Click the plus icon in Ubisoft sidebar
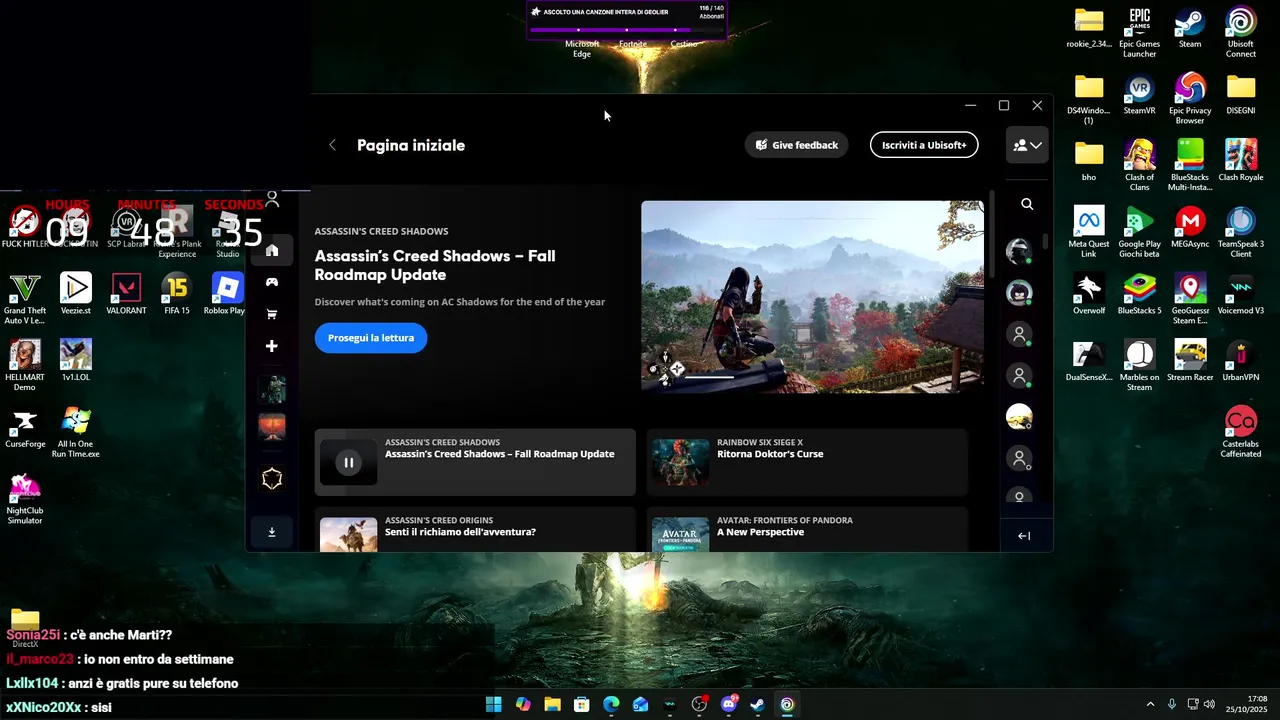 coord(272,346)
